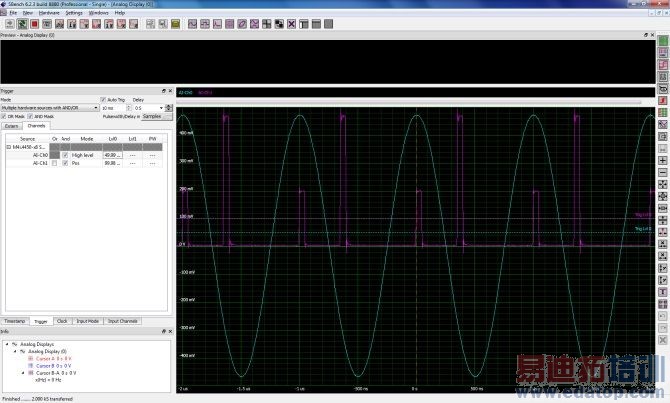Toggle the OR Mask checkbox
The height and width of the screenshot is (403, 670).
click(x=5, y=116)
